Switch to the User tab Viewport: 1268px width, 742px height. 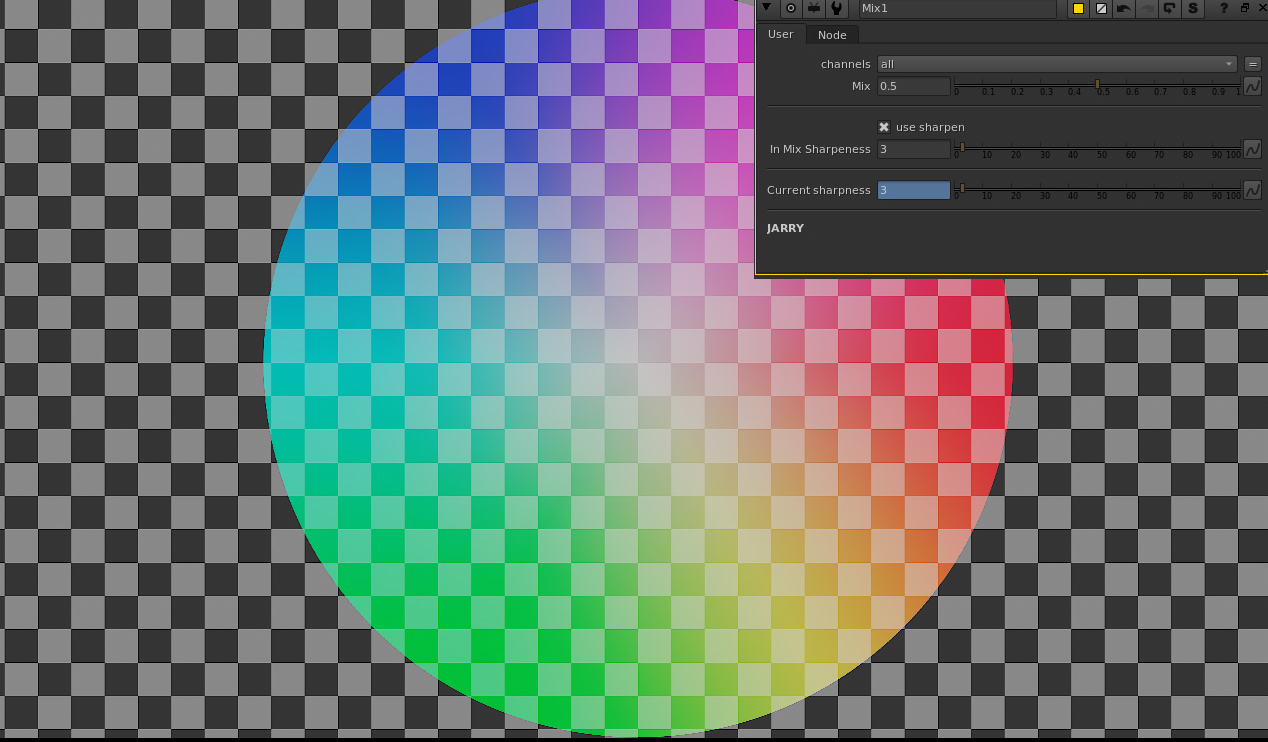point(780,34)
